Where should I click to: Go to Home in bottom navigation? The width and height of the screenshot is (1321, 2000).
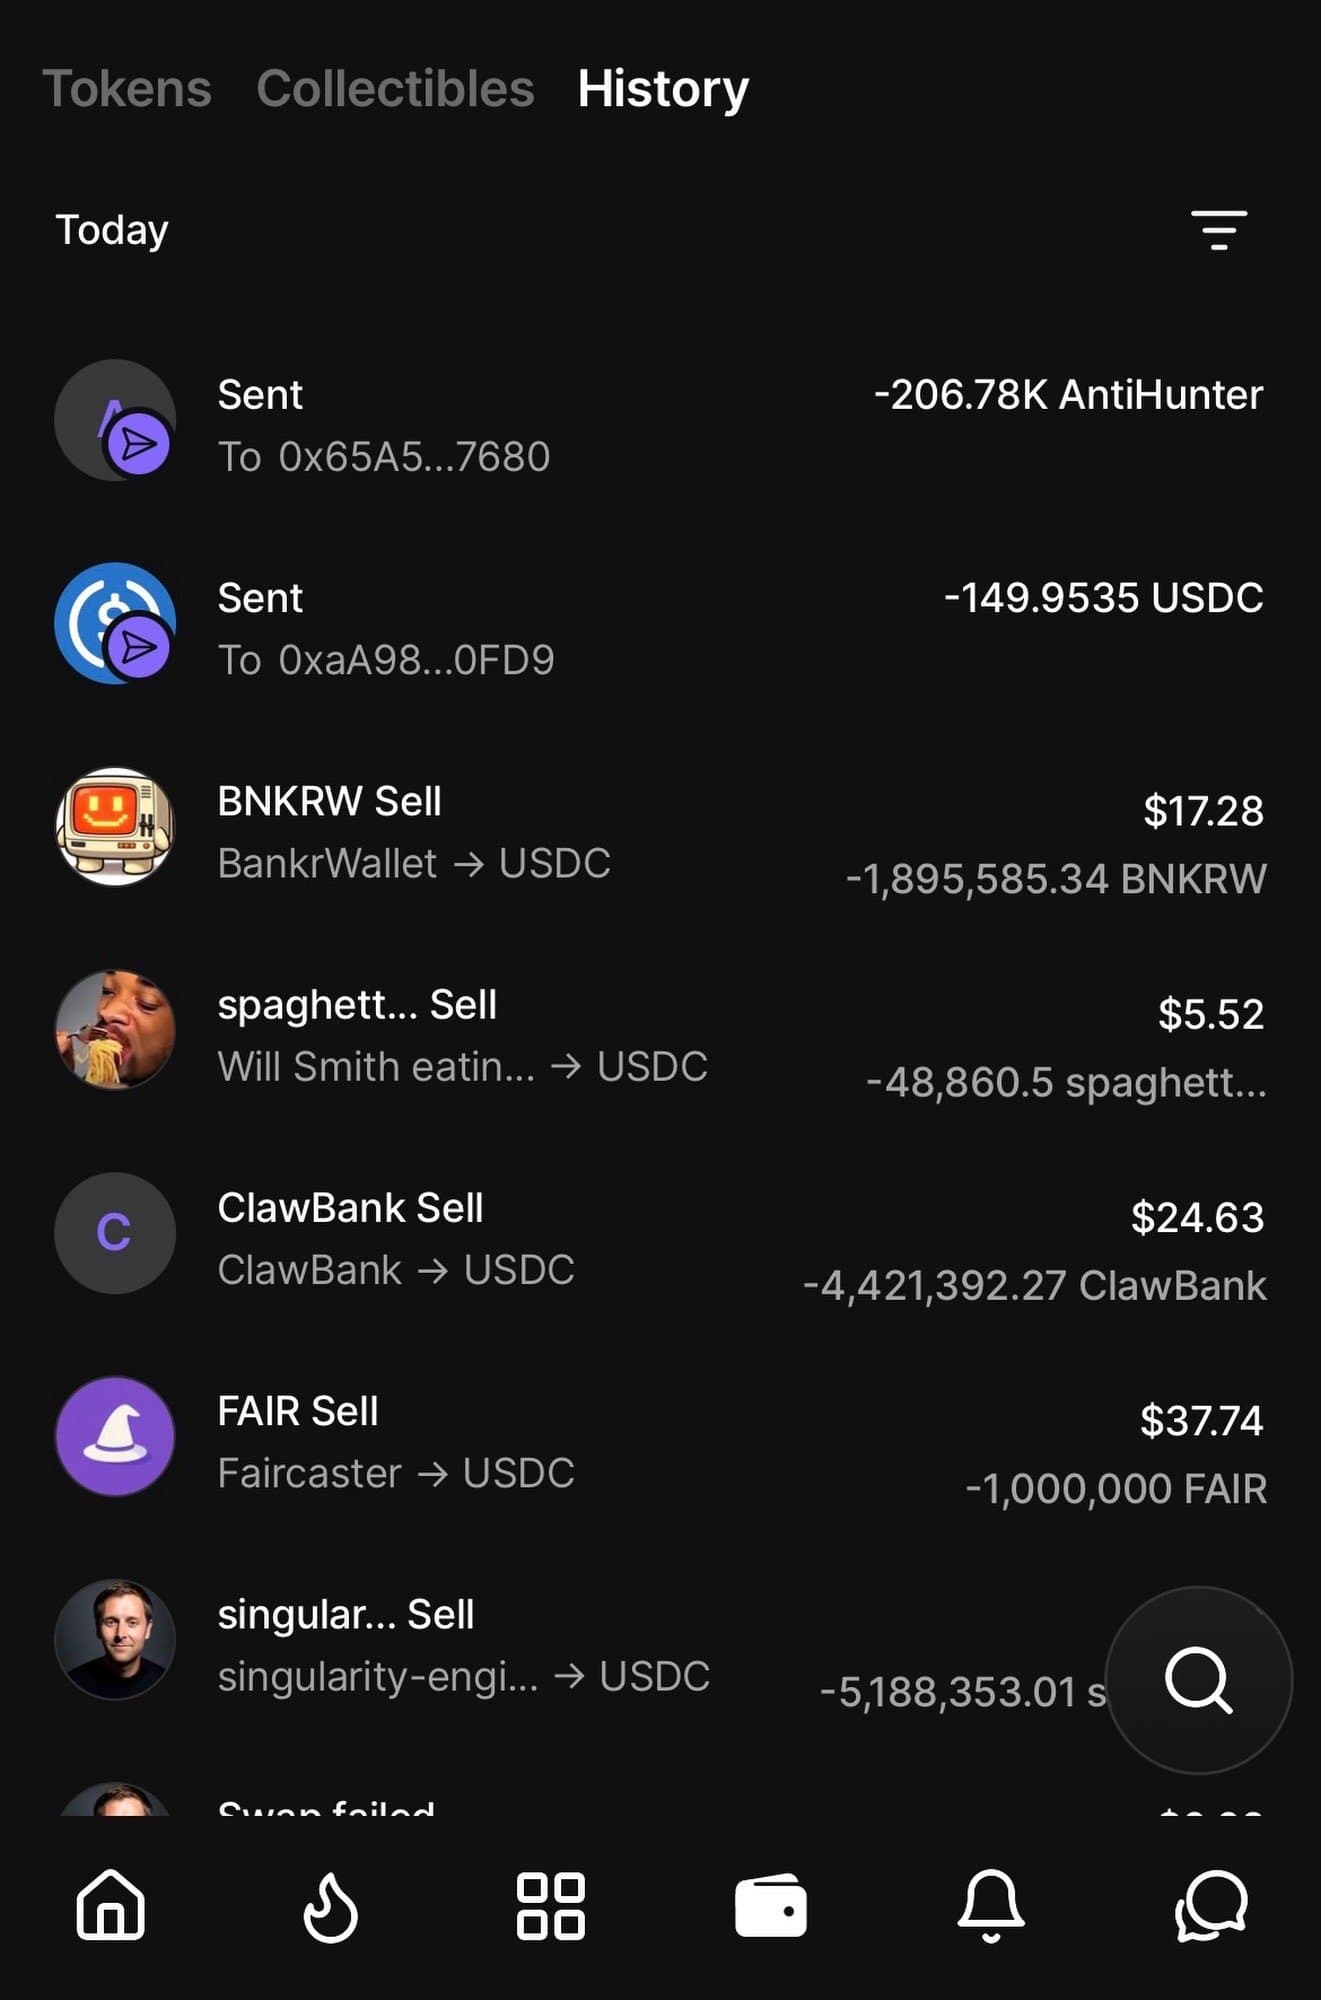click(x=111, y=1905)
